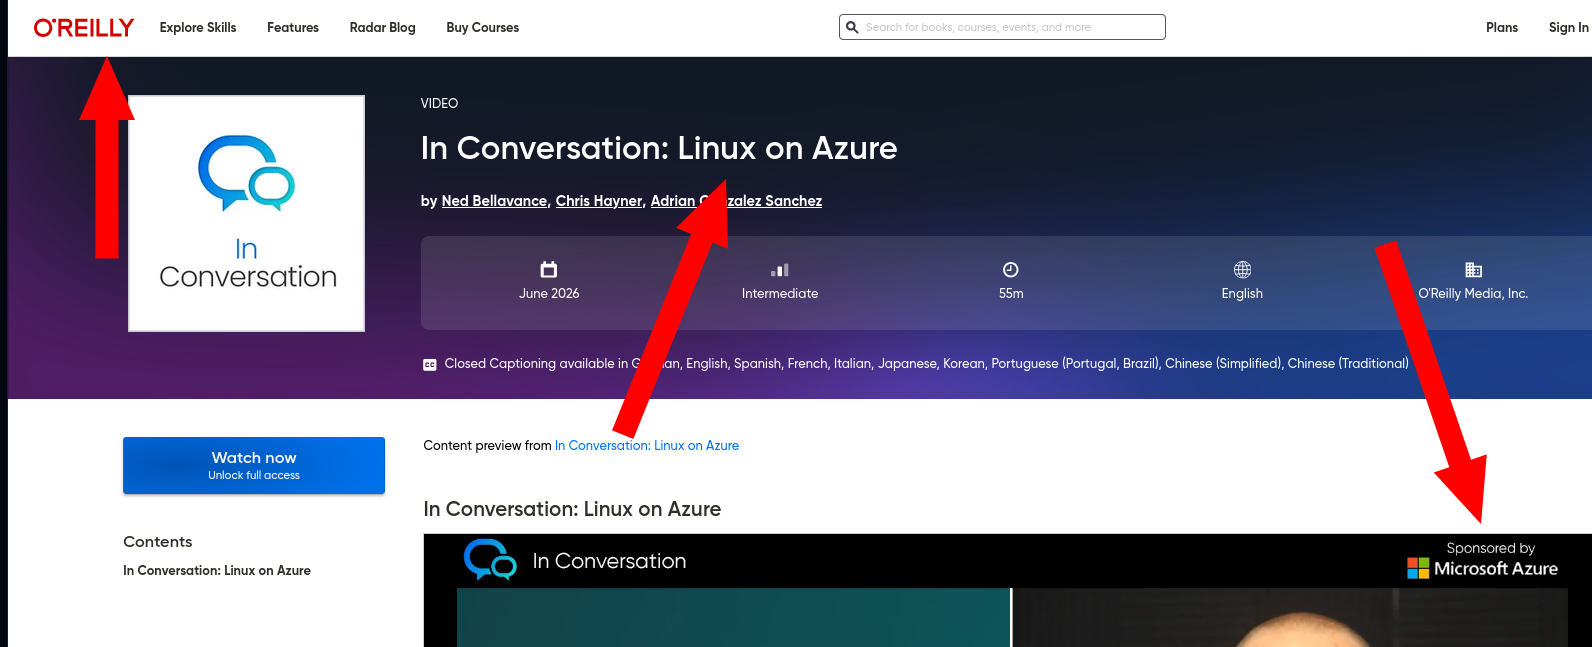The height and width of the screenshot is (647, 1592).
Task: Focus the search books and courses field
Action: 1002,27
